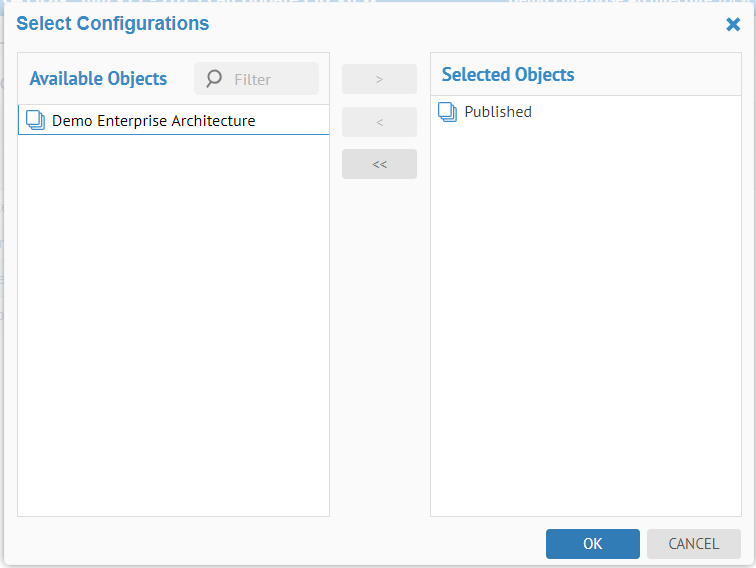This screenshot has height=568, width=756.
Task: Select the Published item in Selected Objects
Action: pos(498,112)
